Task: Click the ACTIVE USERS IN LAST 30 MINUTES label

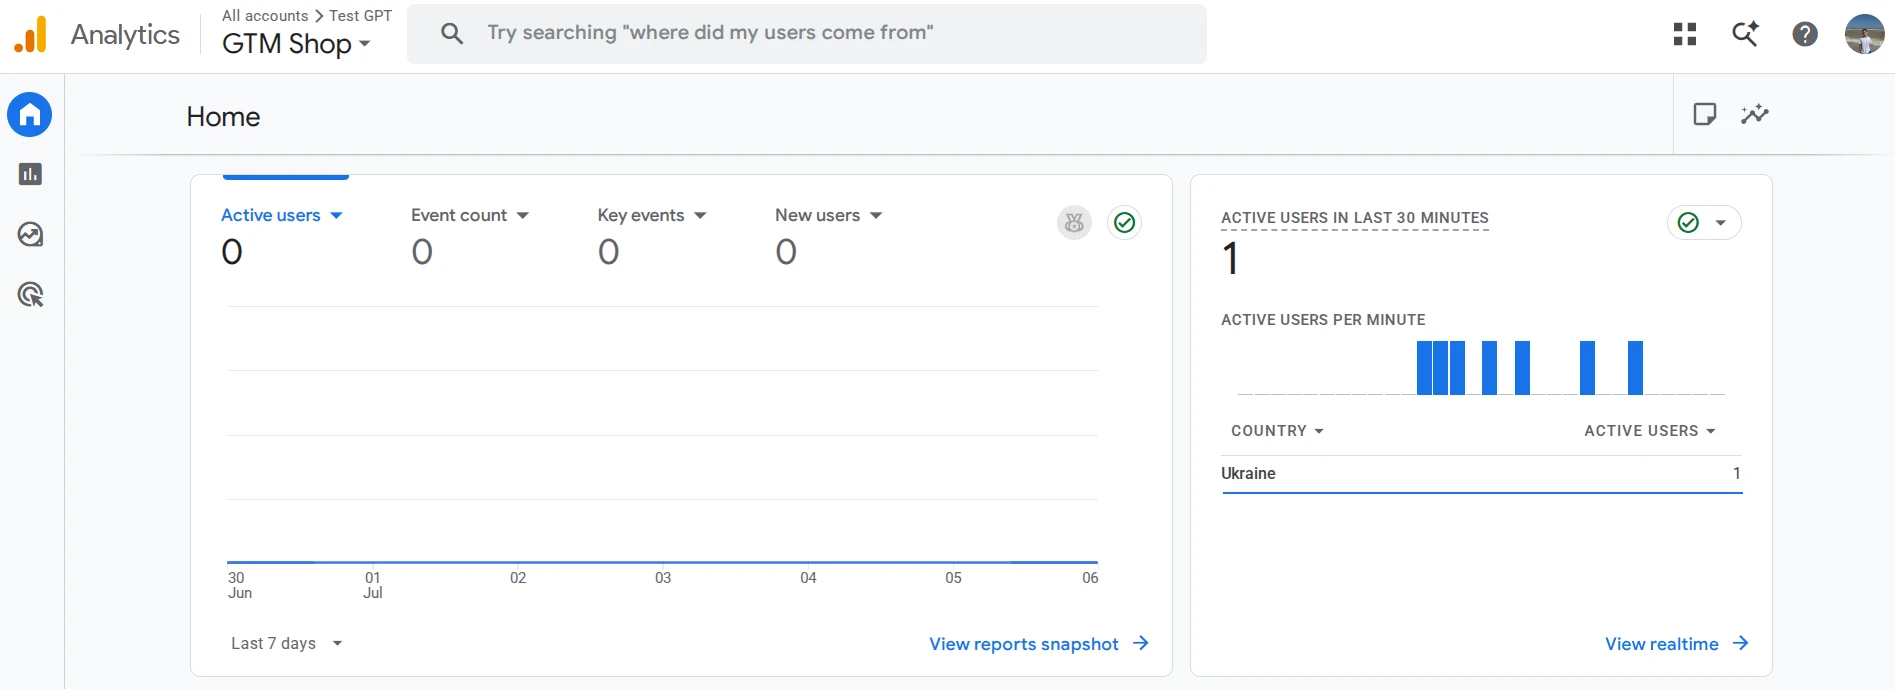Action: 1355,218
